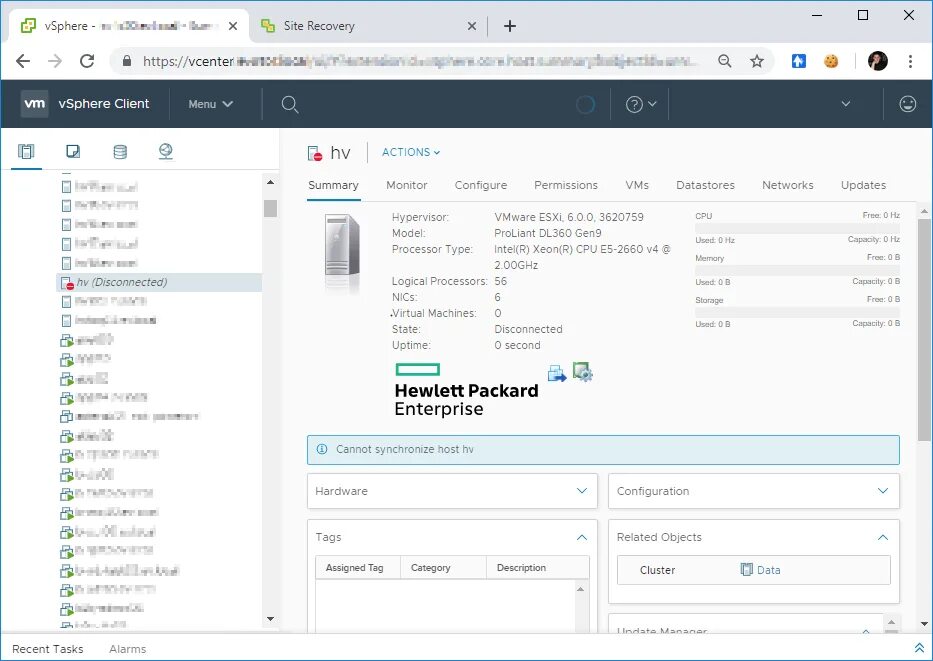Select 'ProLiant DL360 Gen9' model text
Viewport: 933px width, 661px height.
(547, 233)
